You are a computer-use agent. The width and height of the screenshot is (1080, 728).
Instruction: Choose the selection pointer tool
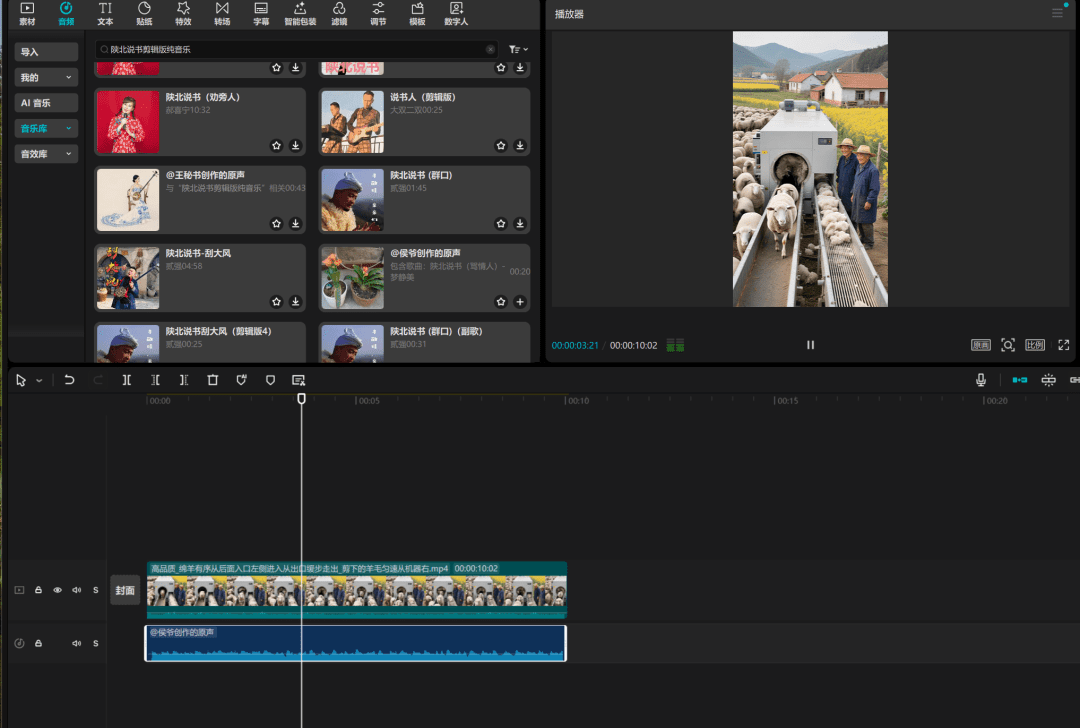point(21,380)
